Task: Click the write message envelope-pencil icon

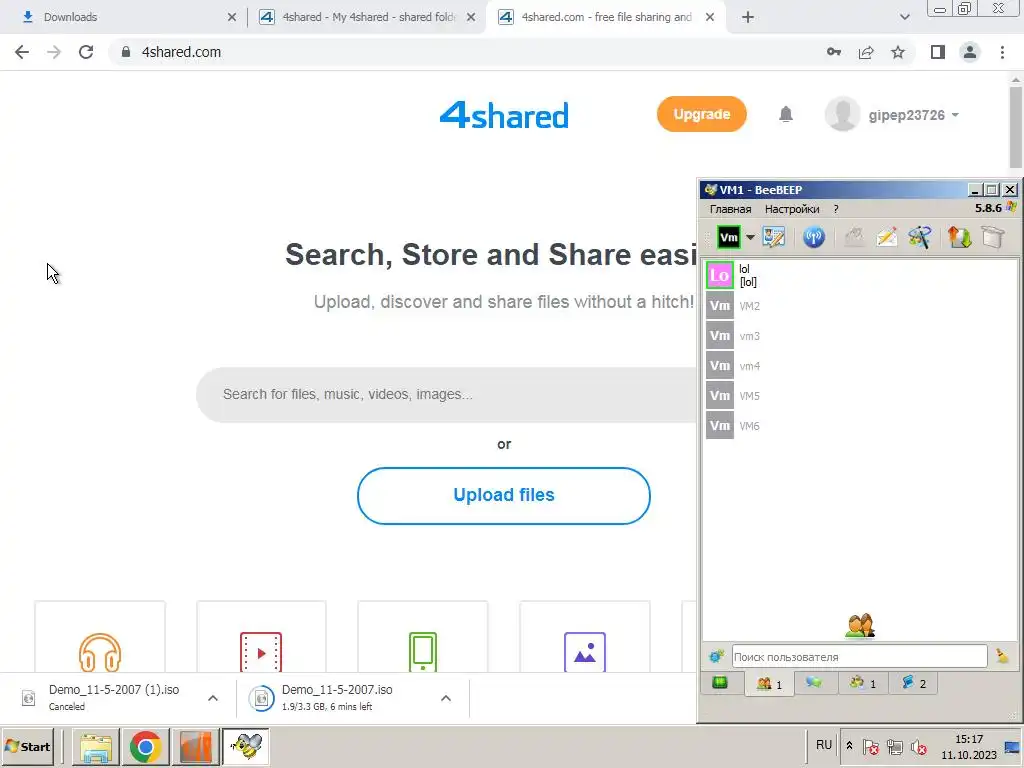Action: click(x=886, y=237)
